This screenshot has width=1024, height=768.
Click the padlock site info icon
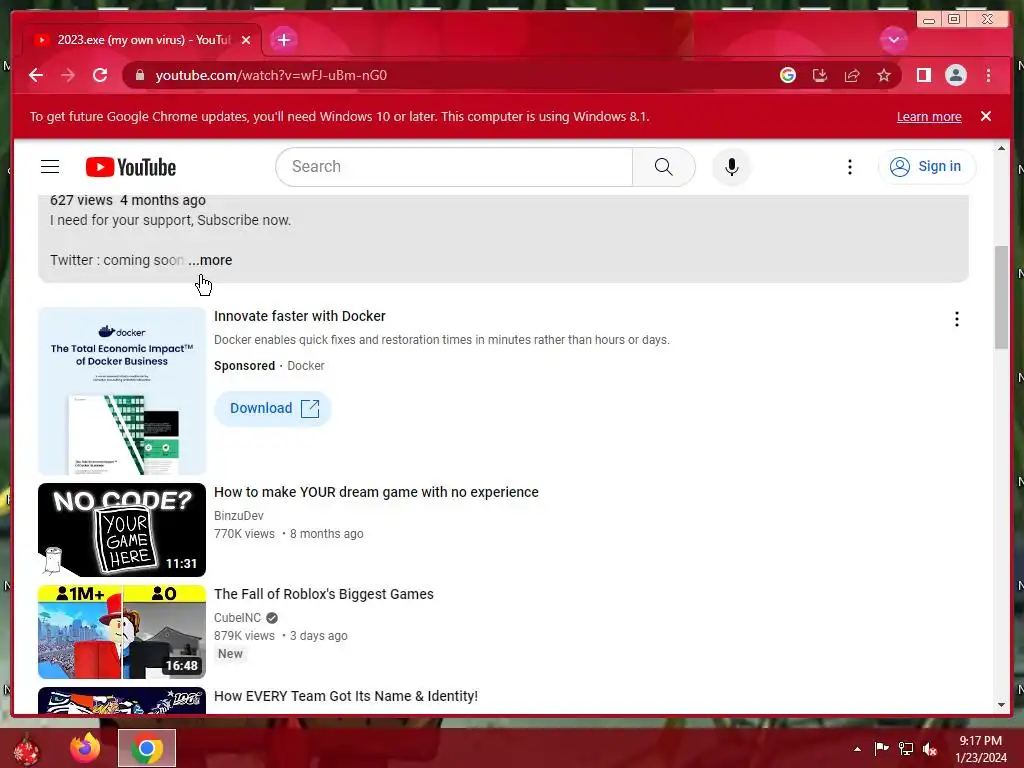[x=139, y=75]
